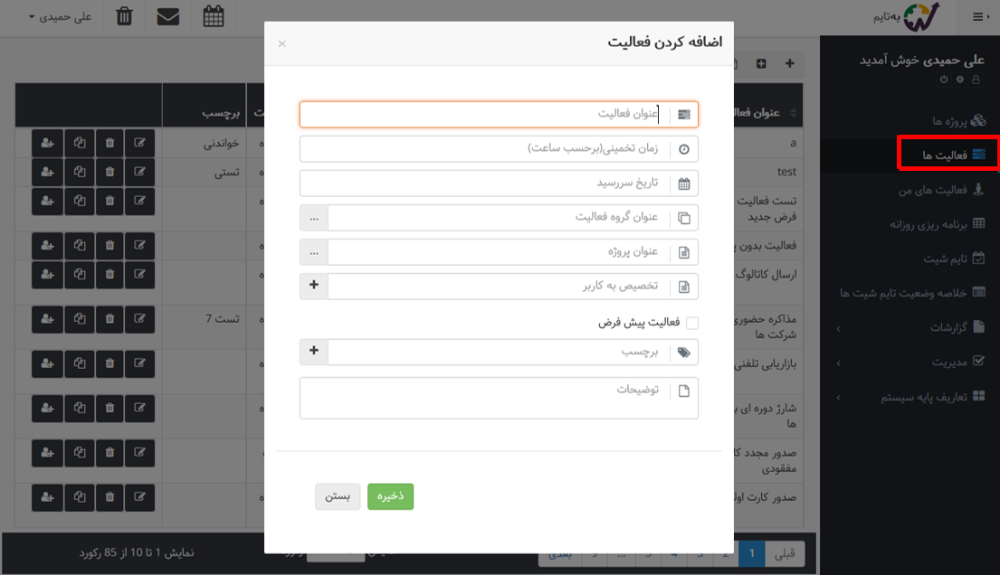Close the اضافه کردن فعالیت dialog with X
The height and width of the screenshot is (575, 1000).
point(282,44)
